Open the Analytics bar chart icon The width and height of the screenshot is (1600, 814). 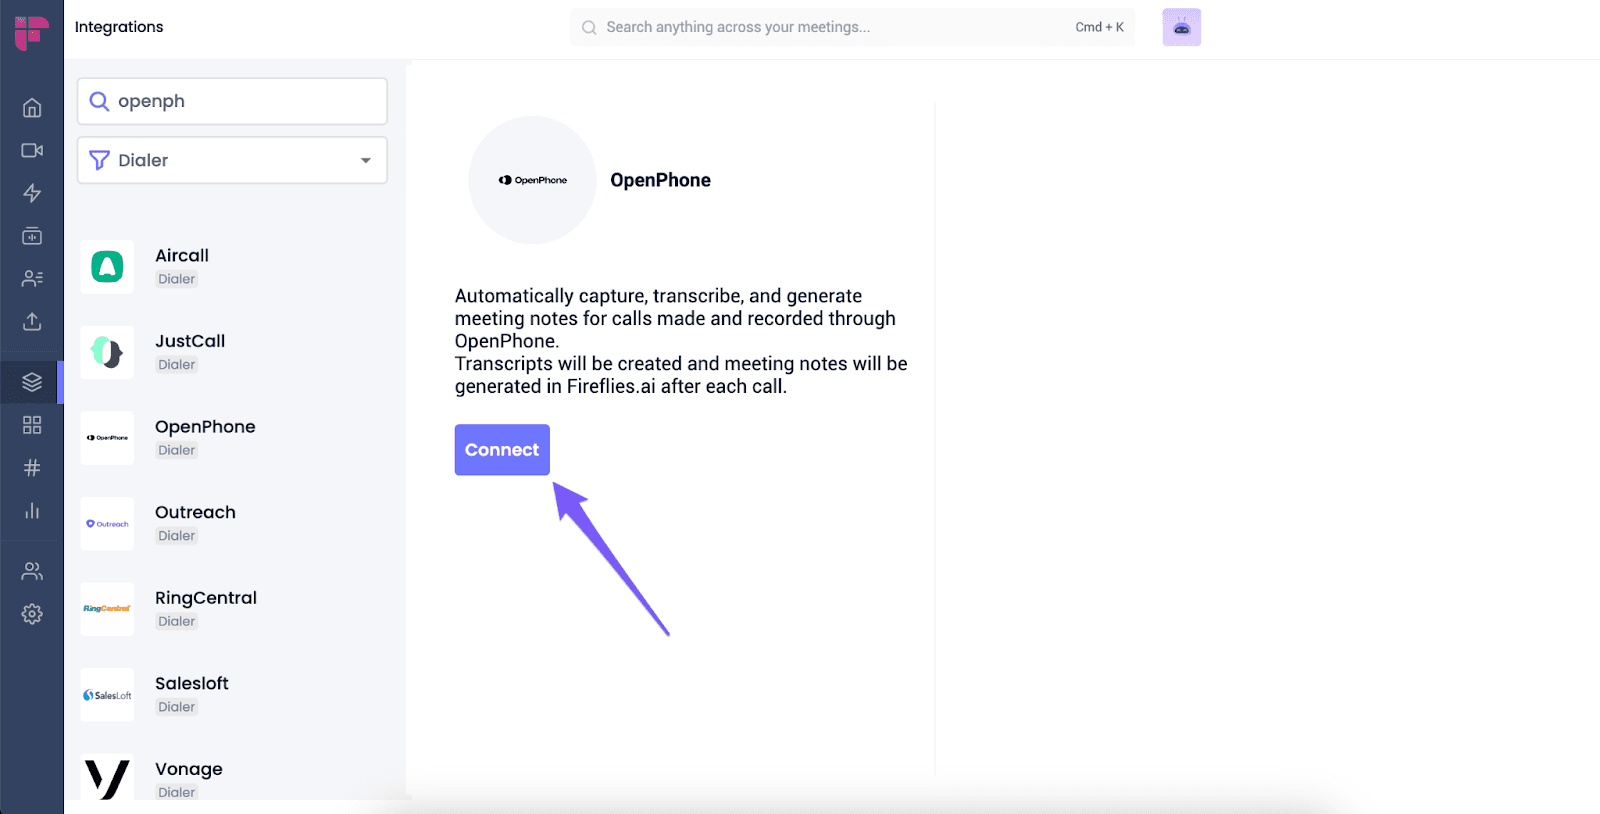point(32,511)
